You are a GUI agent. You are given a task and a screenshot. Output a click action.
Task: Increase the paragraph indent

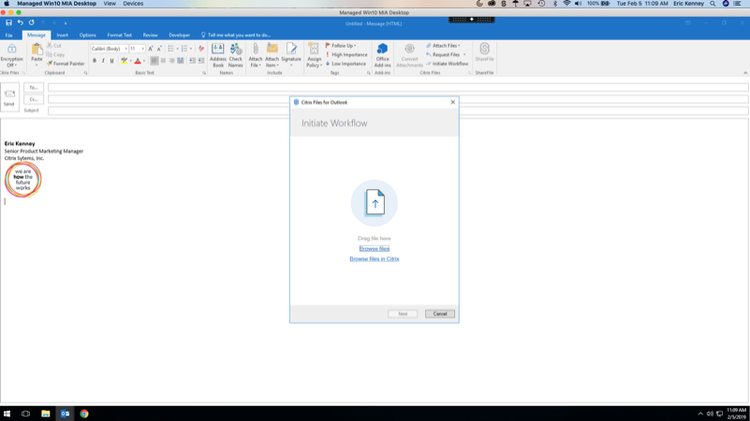(201, 61)
